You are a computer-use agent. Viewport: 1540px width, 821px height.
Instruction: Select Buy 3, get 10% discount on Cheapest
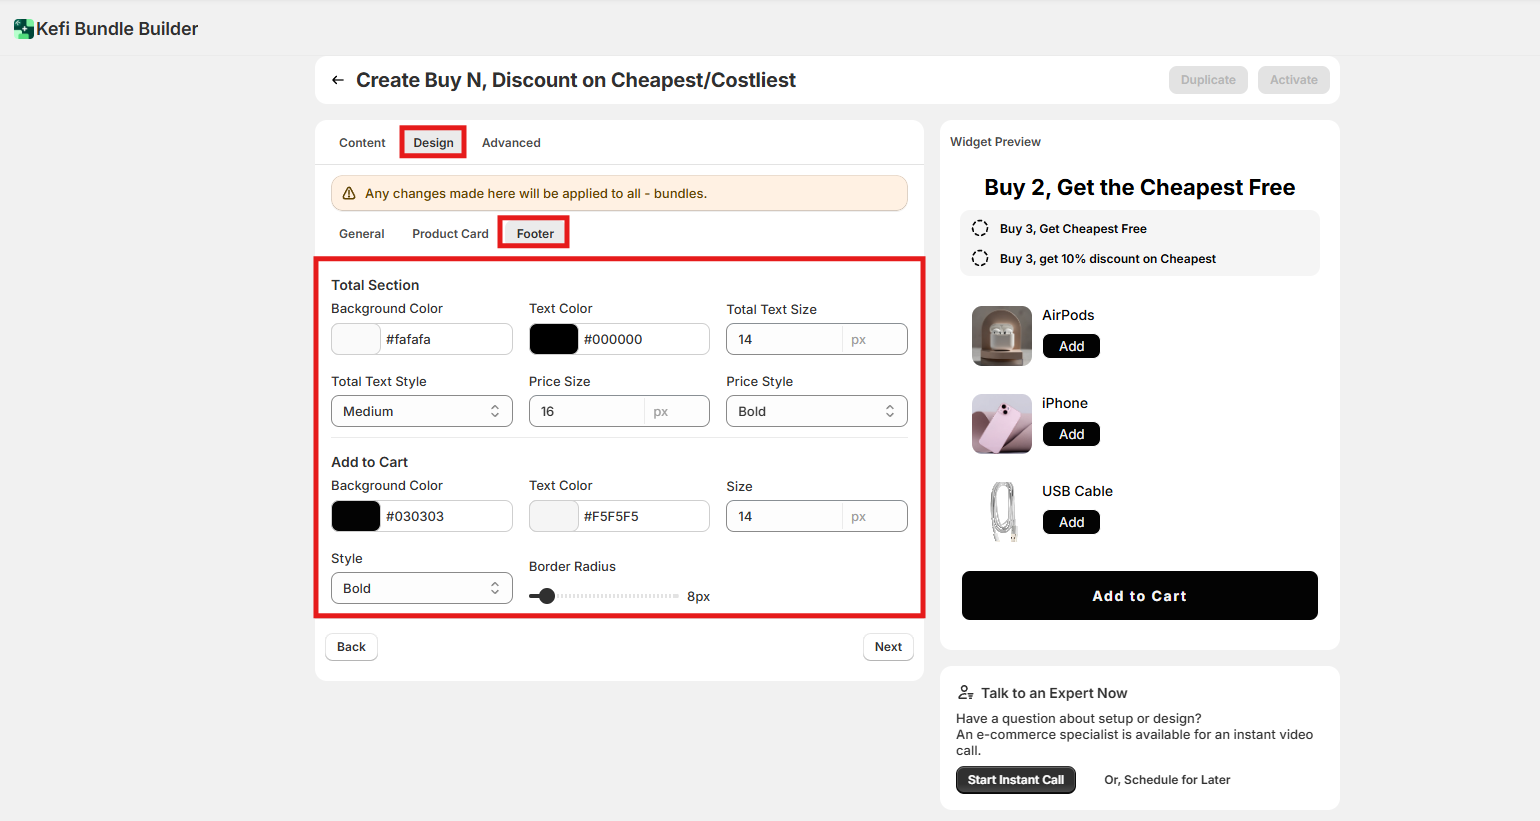980,259
